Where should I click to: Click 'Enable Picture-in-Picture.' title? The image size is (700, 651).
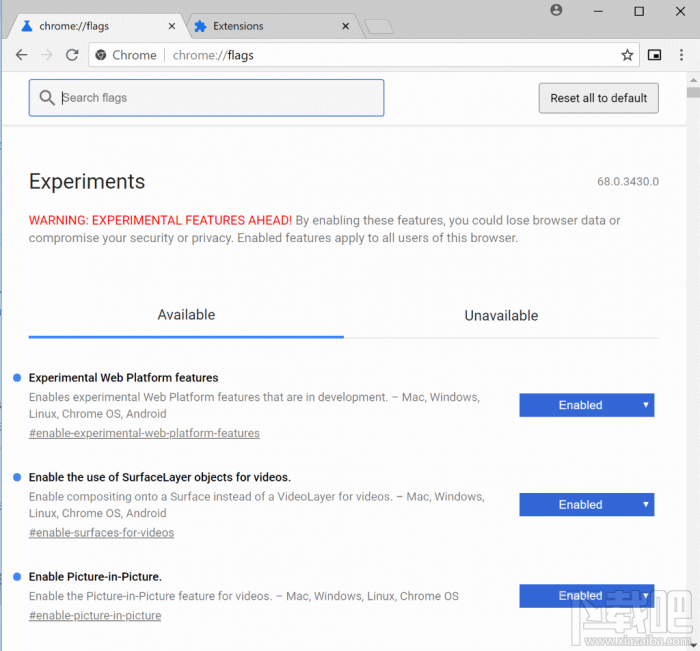click(95, 577)
